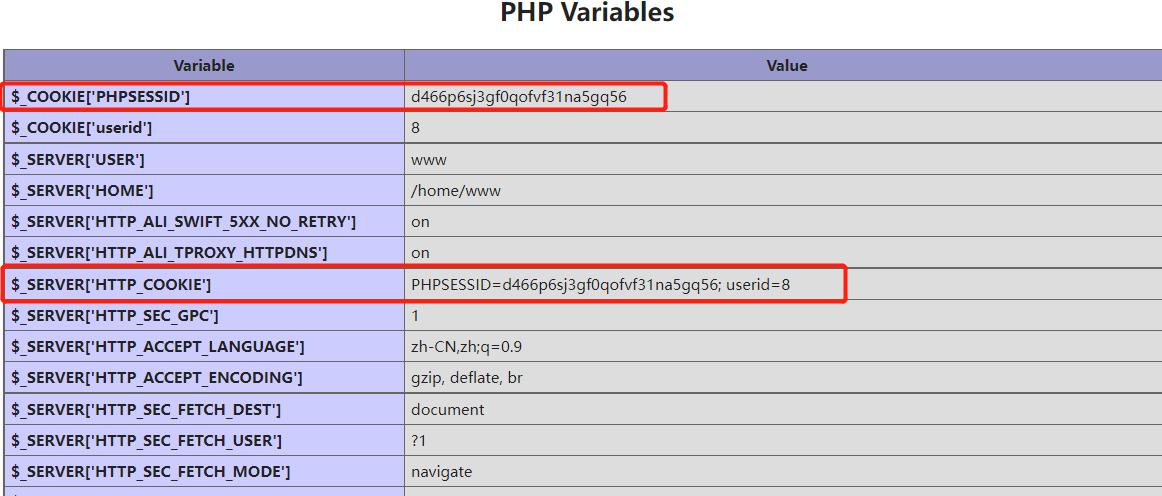The height and width of the screenshot is (496, 1162).
Task: Click the value www
Action: tap(429, 159)
